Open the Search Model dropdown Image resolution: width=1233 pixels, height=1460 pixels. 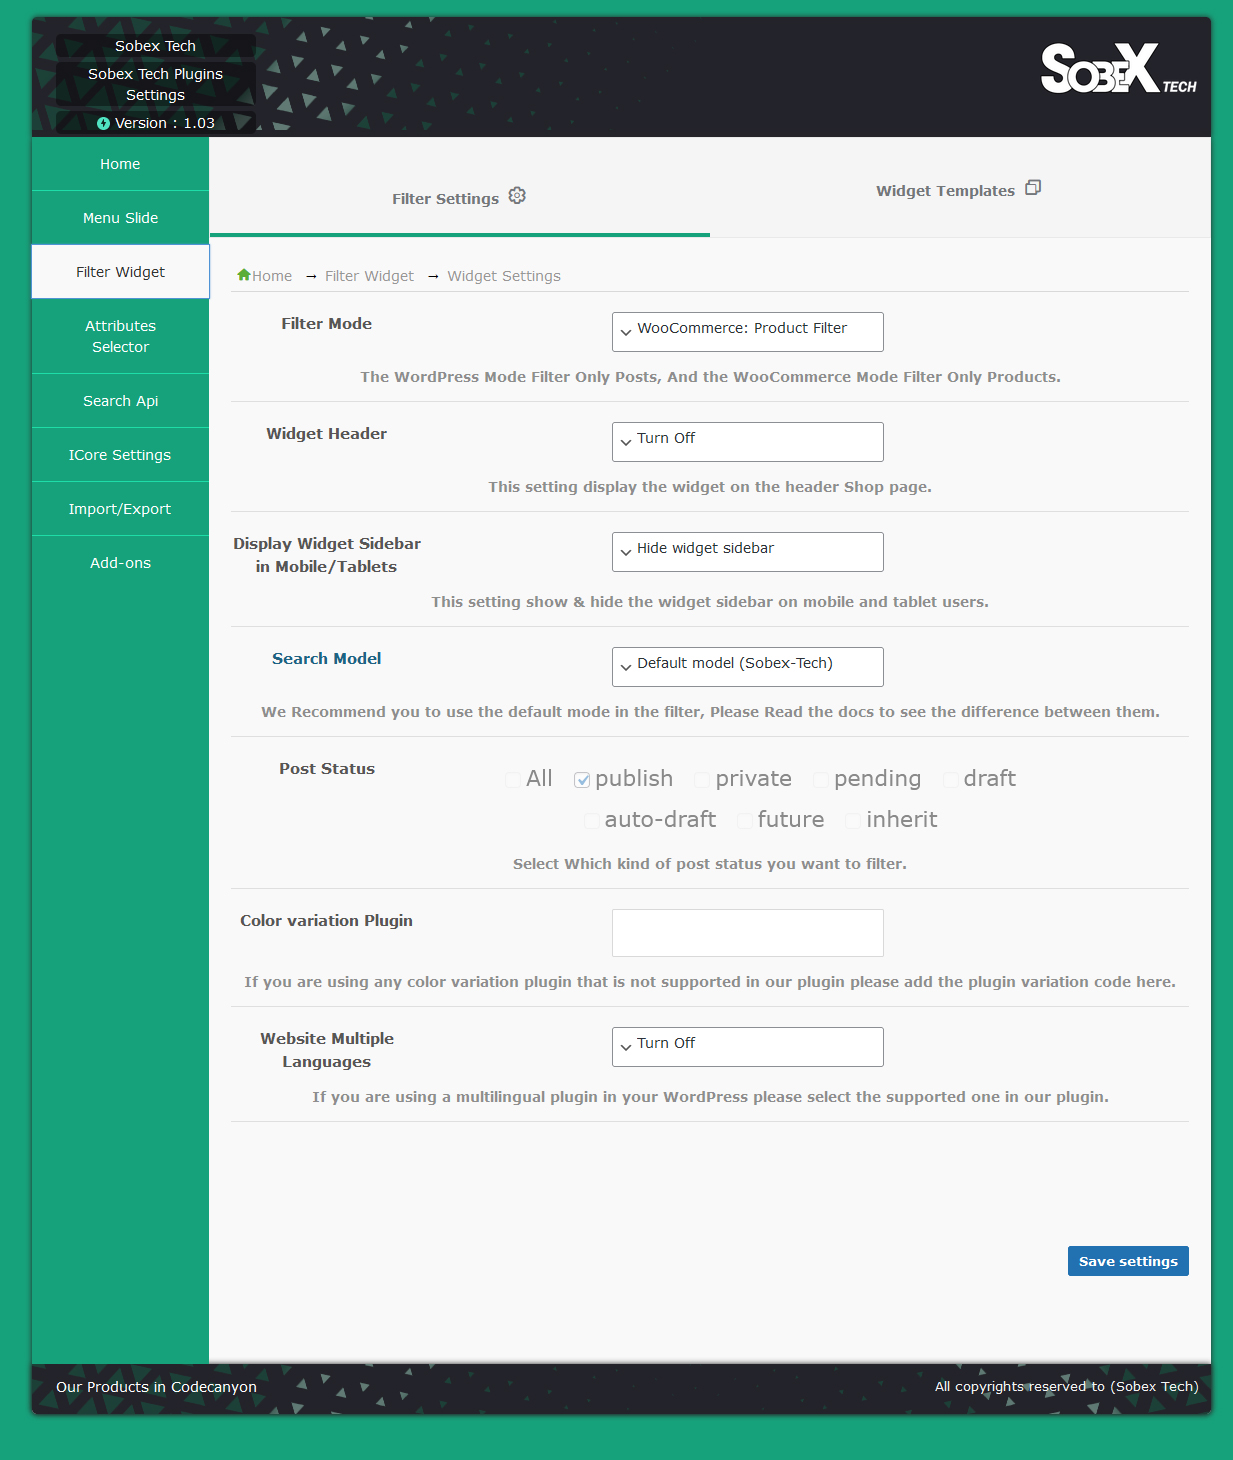pyautogui.click(x=748, y=667)
